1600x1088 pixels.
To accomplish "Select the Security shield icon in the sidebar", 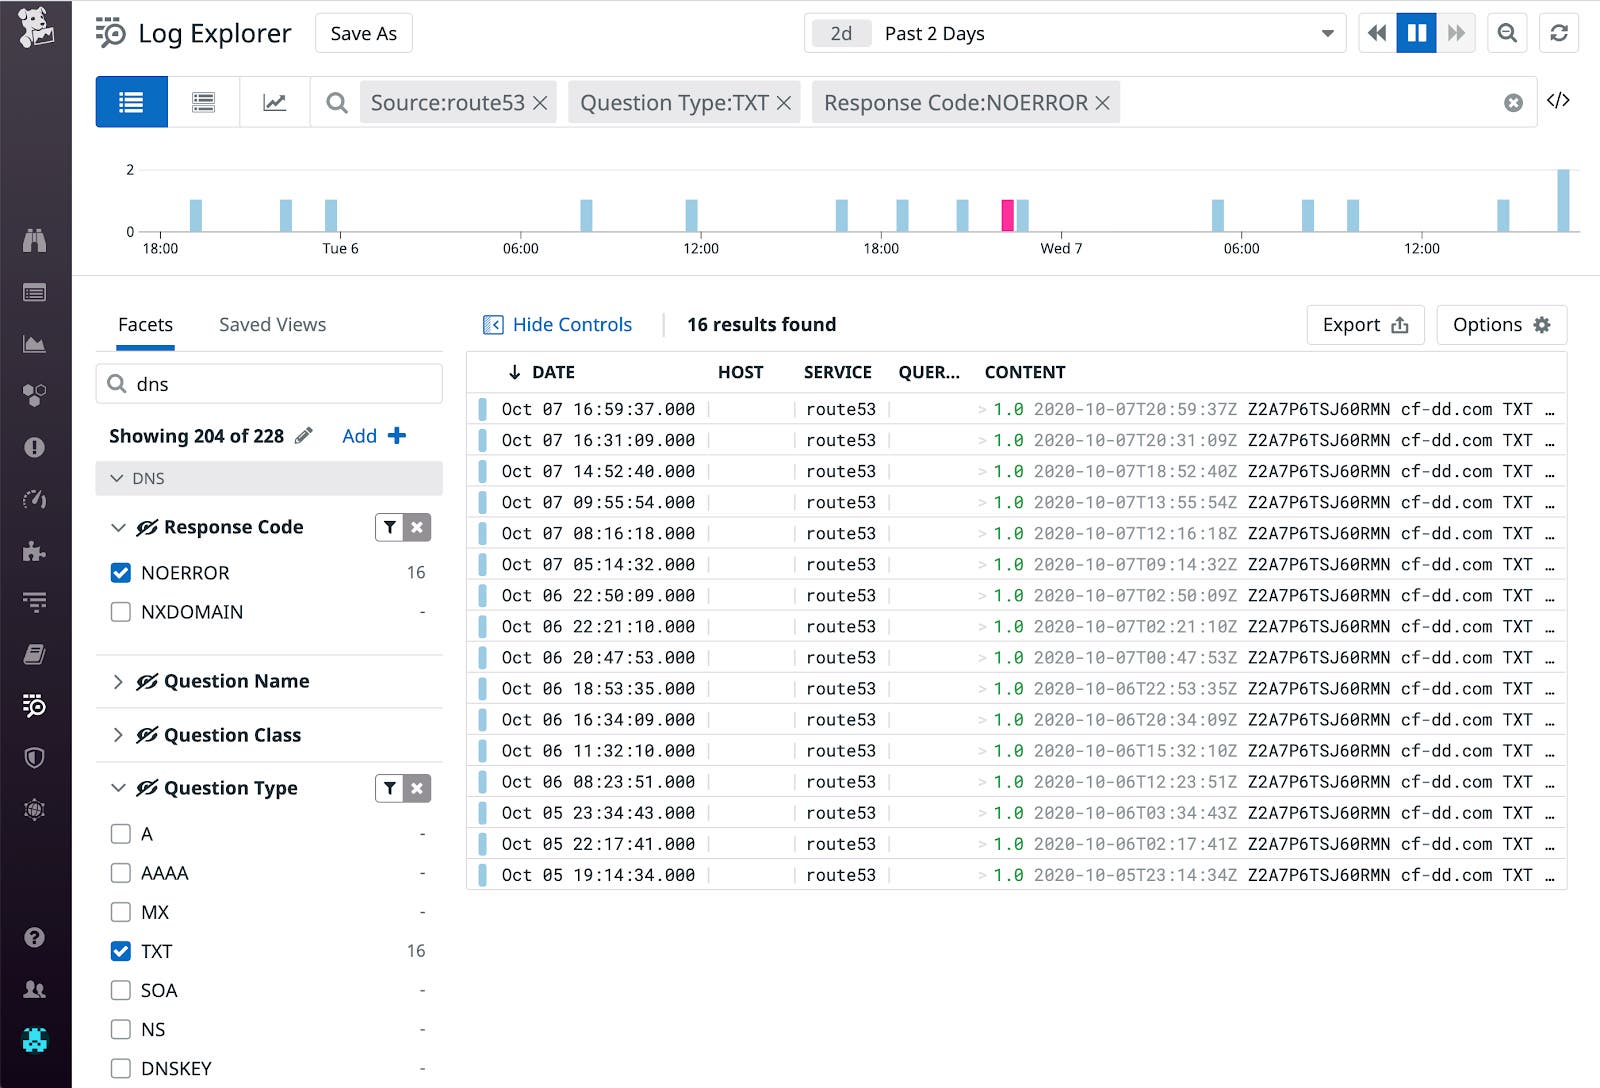I will point(35,756).
